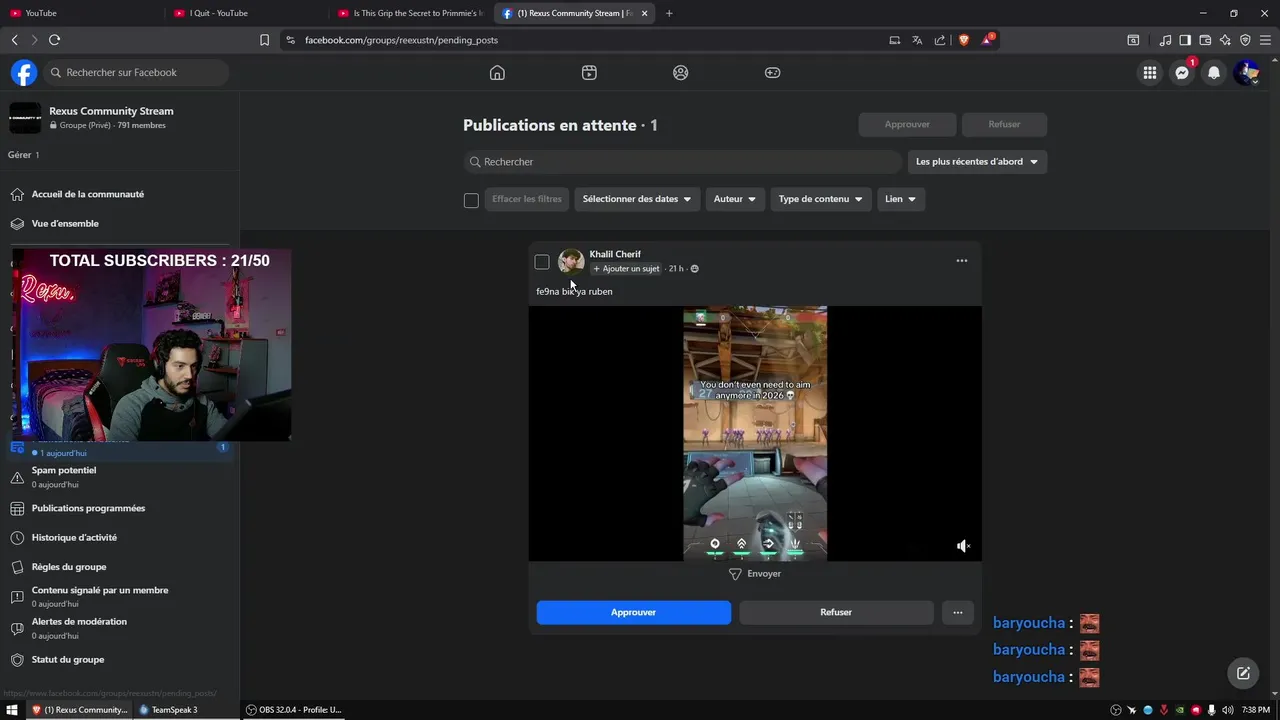The width and height of the screenshot is (1280, 720).
Task: Click the share page icon in address bar
Action: (x=940, y=40)
